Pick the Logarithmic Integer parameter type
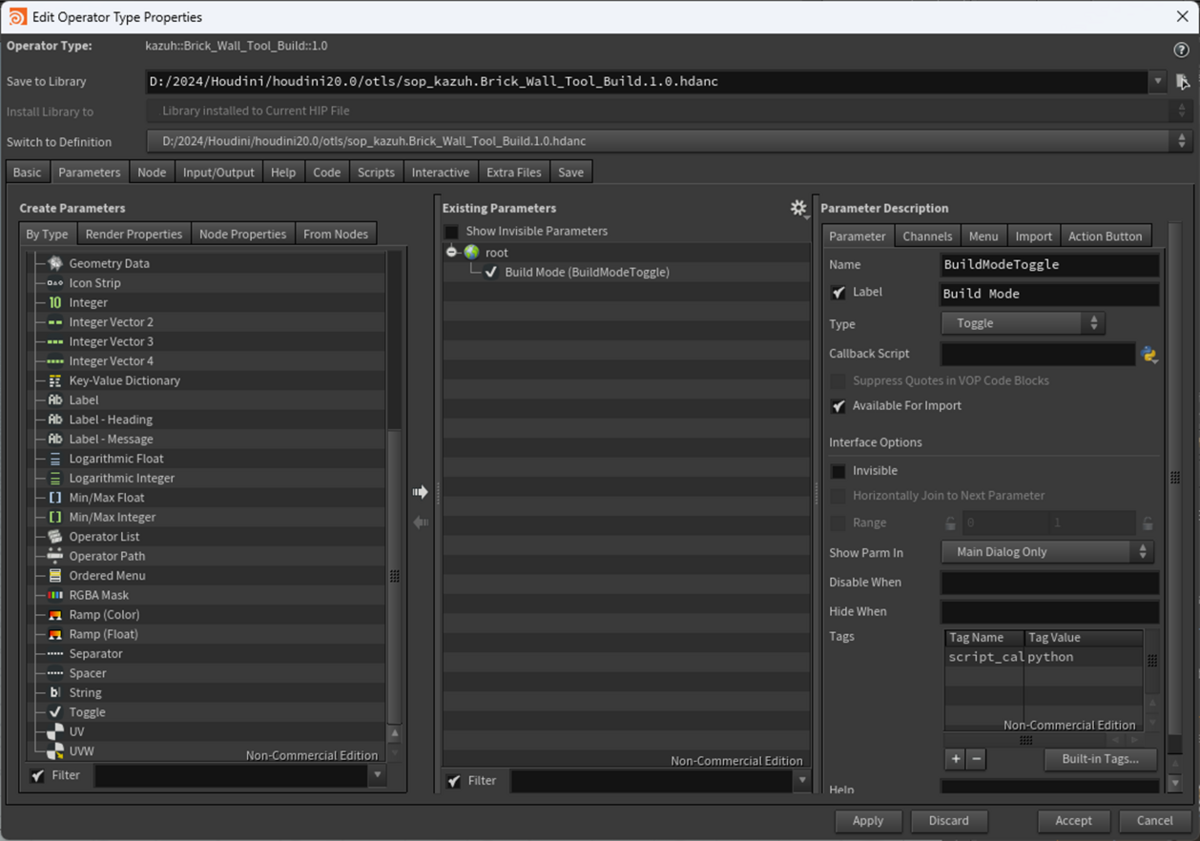The image size is (1200, 841). click(x=121, y=478)
